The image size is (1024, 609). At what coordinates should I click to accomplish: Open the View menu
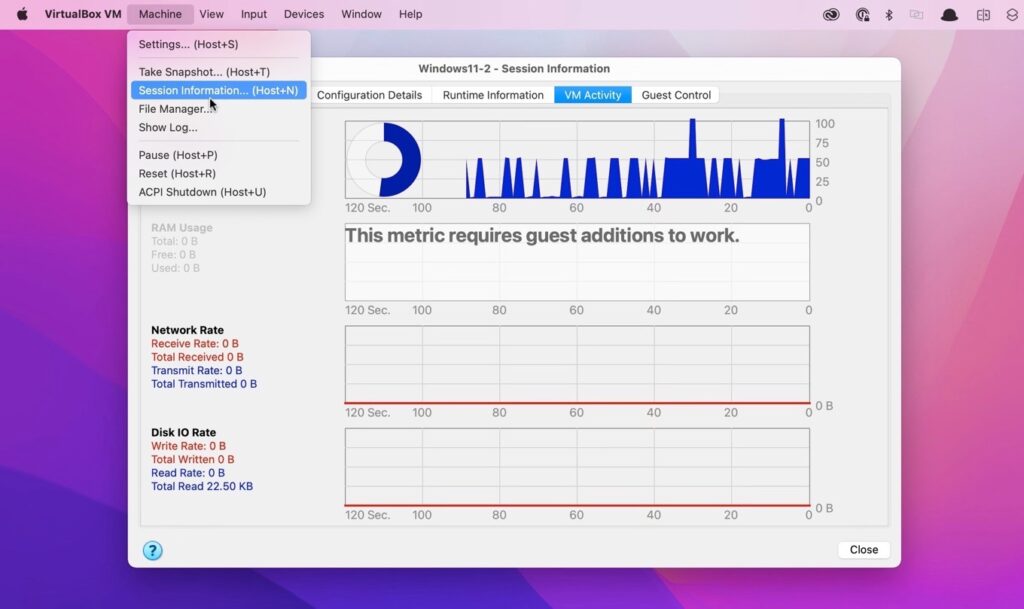coord(212,14)
